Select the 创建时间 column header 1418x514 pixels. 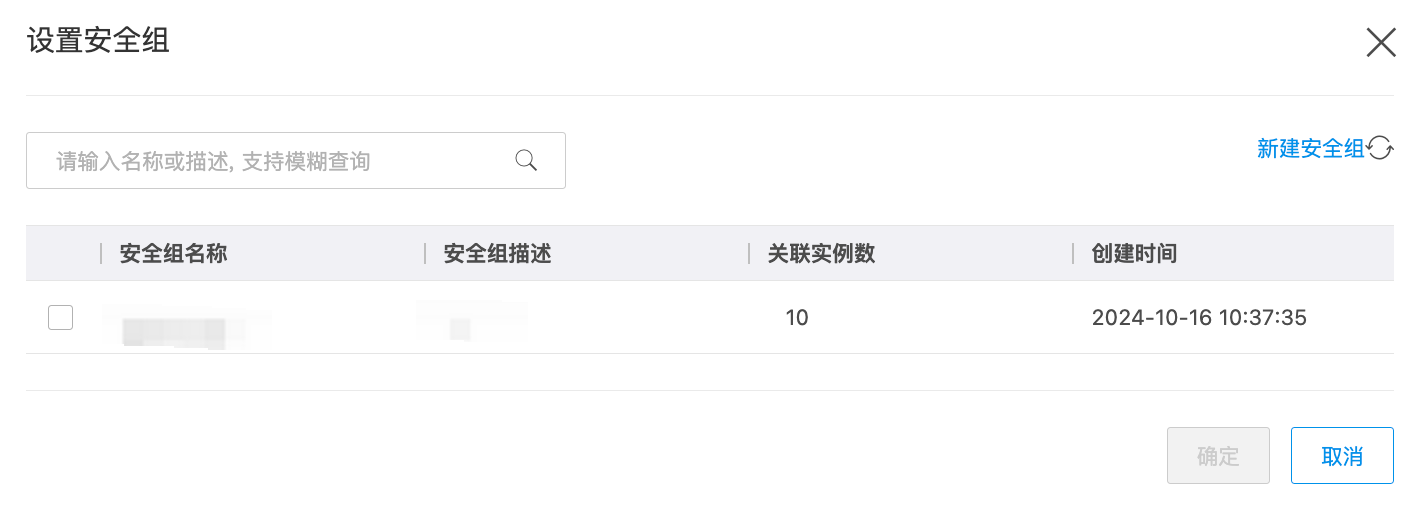(x=1134, y=253)
